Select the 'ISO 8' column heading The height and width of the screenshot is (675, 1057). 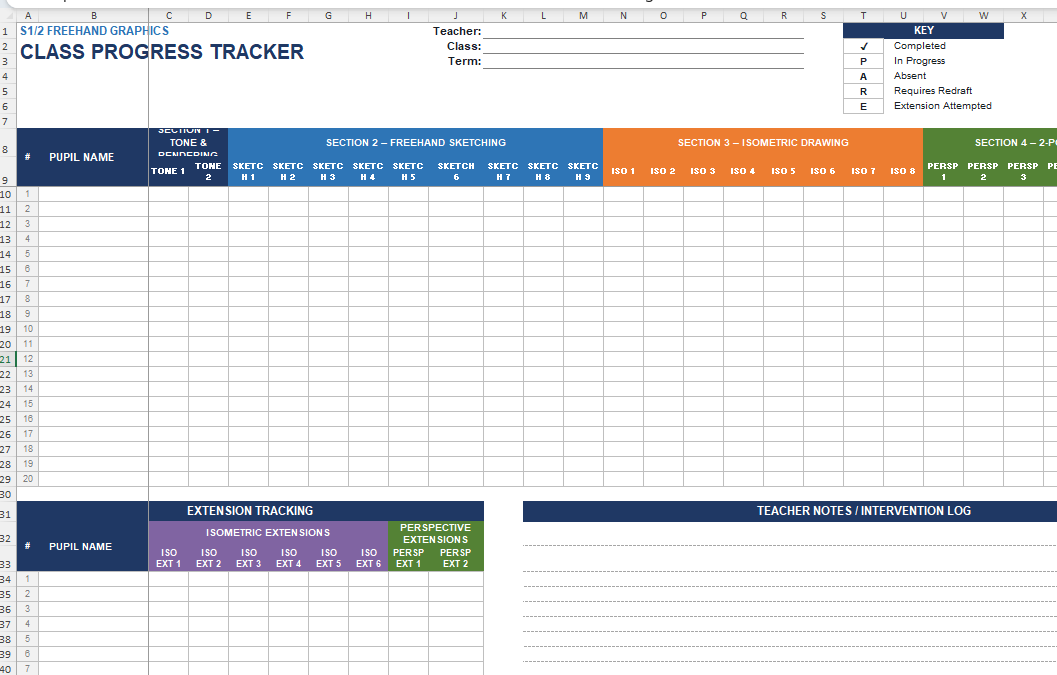click(903, 171)
